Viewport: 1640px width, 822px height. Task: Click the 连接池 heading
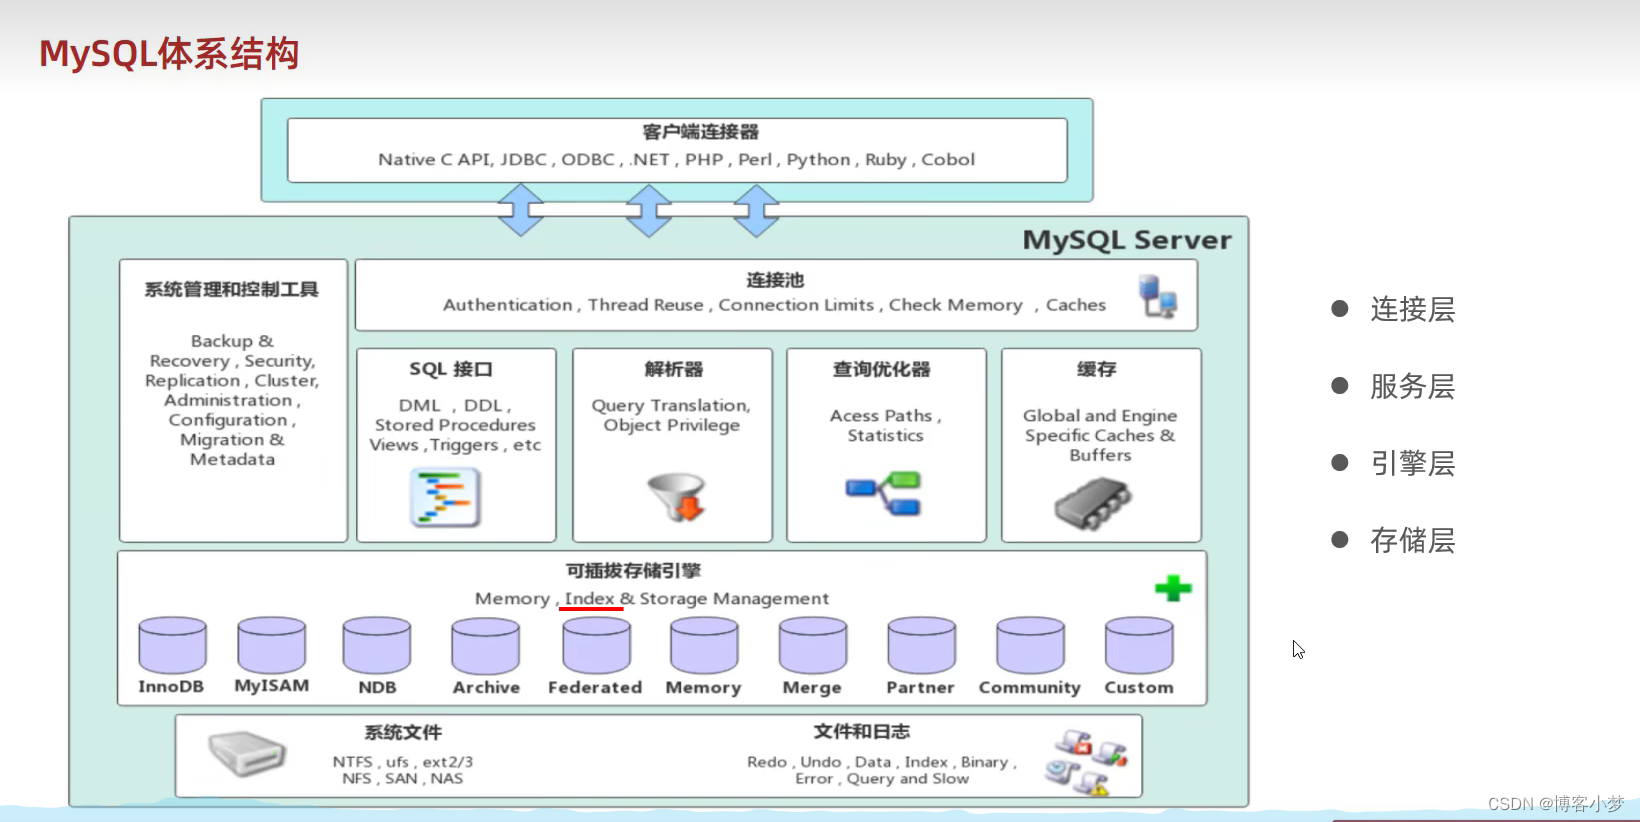[x=775, y=280]
